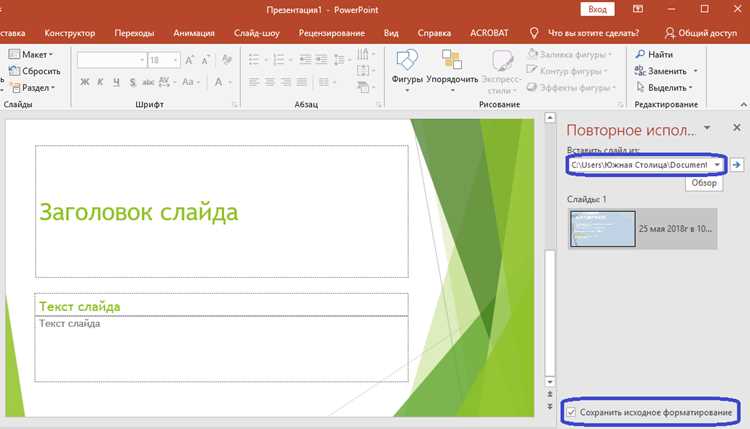The height and width of the screenshot is (429, 750).
Task: Open Эффекты фигуры shape effects
Action: [x=571, y=88]
